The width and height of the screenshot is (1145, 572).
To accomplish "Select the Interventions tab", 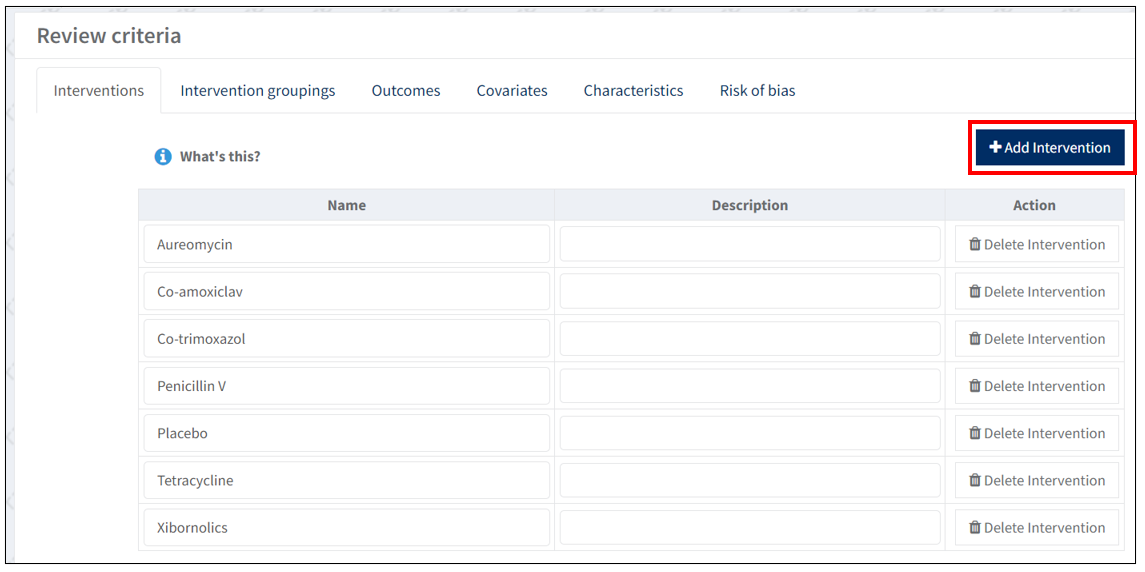I will tap(99, 91).
